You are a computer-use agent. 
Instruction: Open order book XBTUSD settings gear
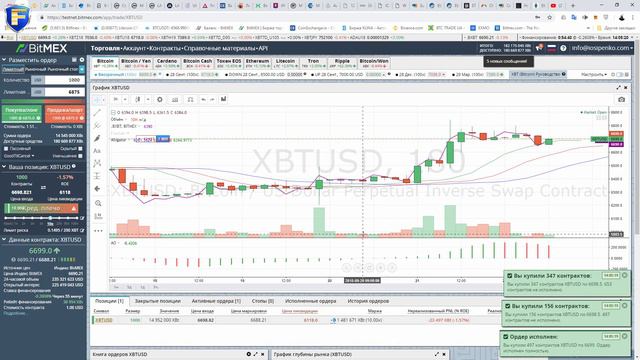tap(249, 354)
